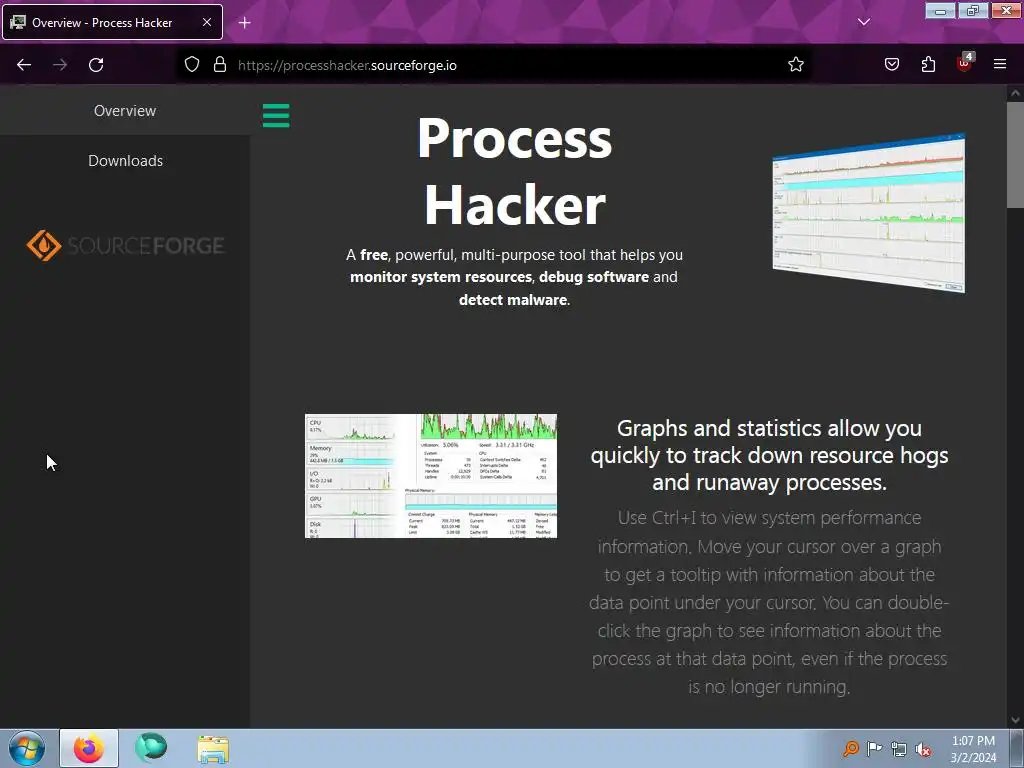Open the Save to Pocket button
The height and width of the screenshot is (768, 1024).
[x=891, y=65]
